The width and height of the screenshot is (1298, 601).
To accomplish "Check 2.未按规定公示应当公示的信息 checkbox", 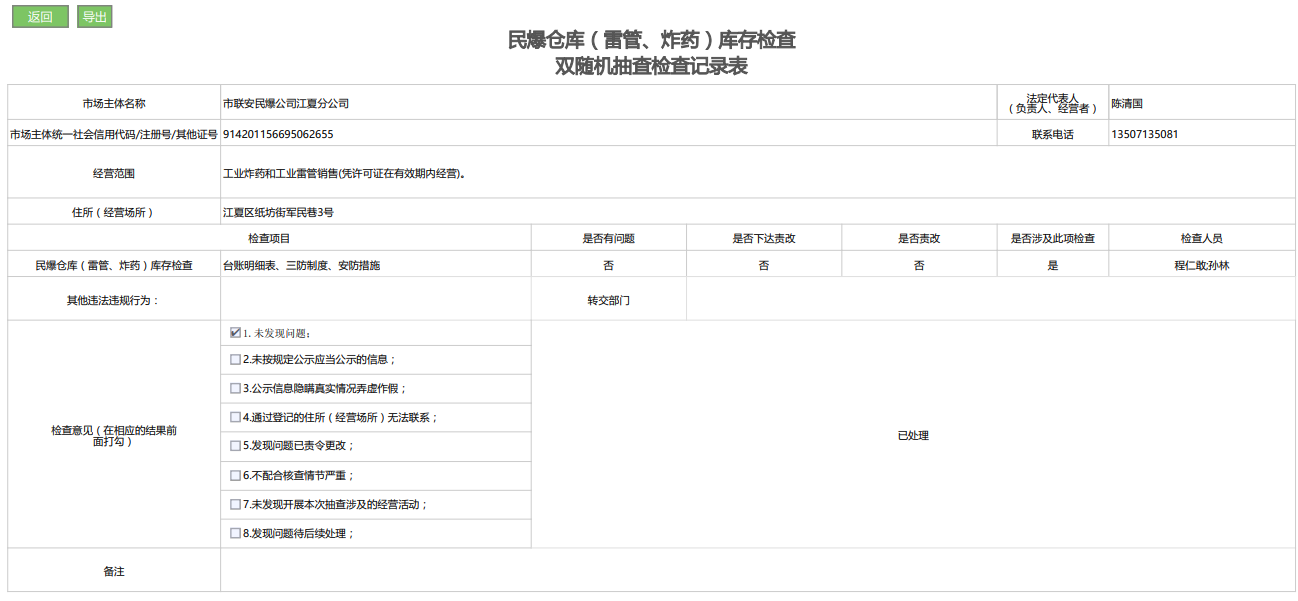I will tap(235, 360).
